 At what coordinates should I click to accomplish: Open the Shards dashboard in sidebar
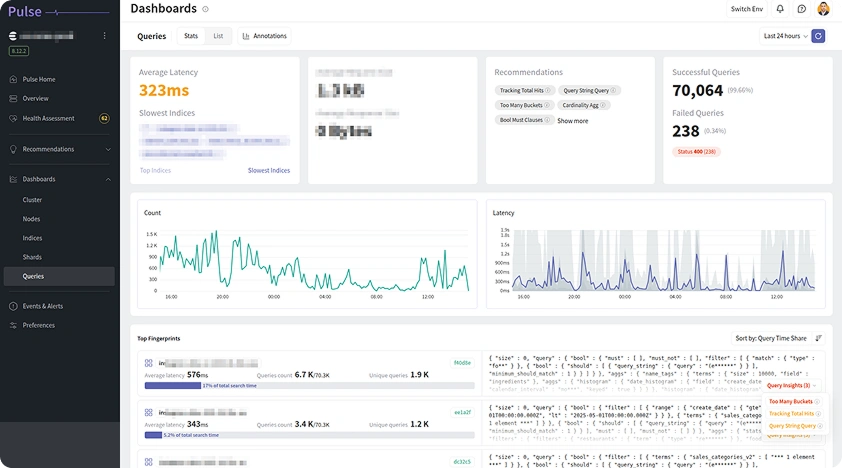click(x=33, y=257)
